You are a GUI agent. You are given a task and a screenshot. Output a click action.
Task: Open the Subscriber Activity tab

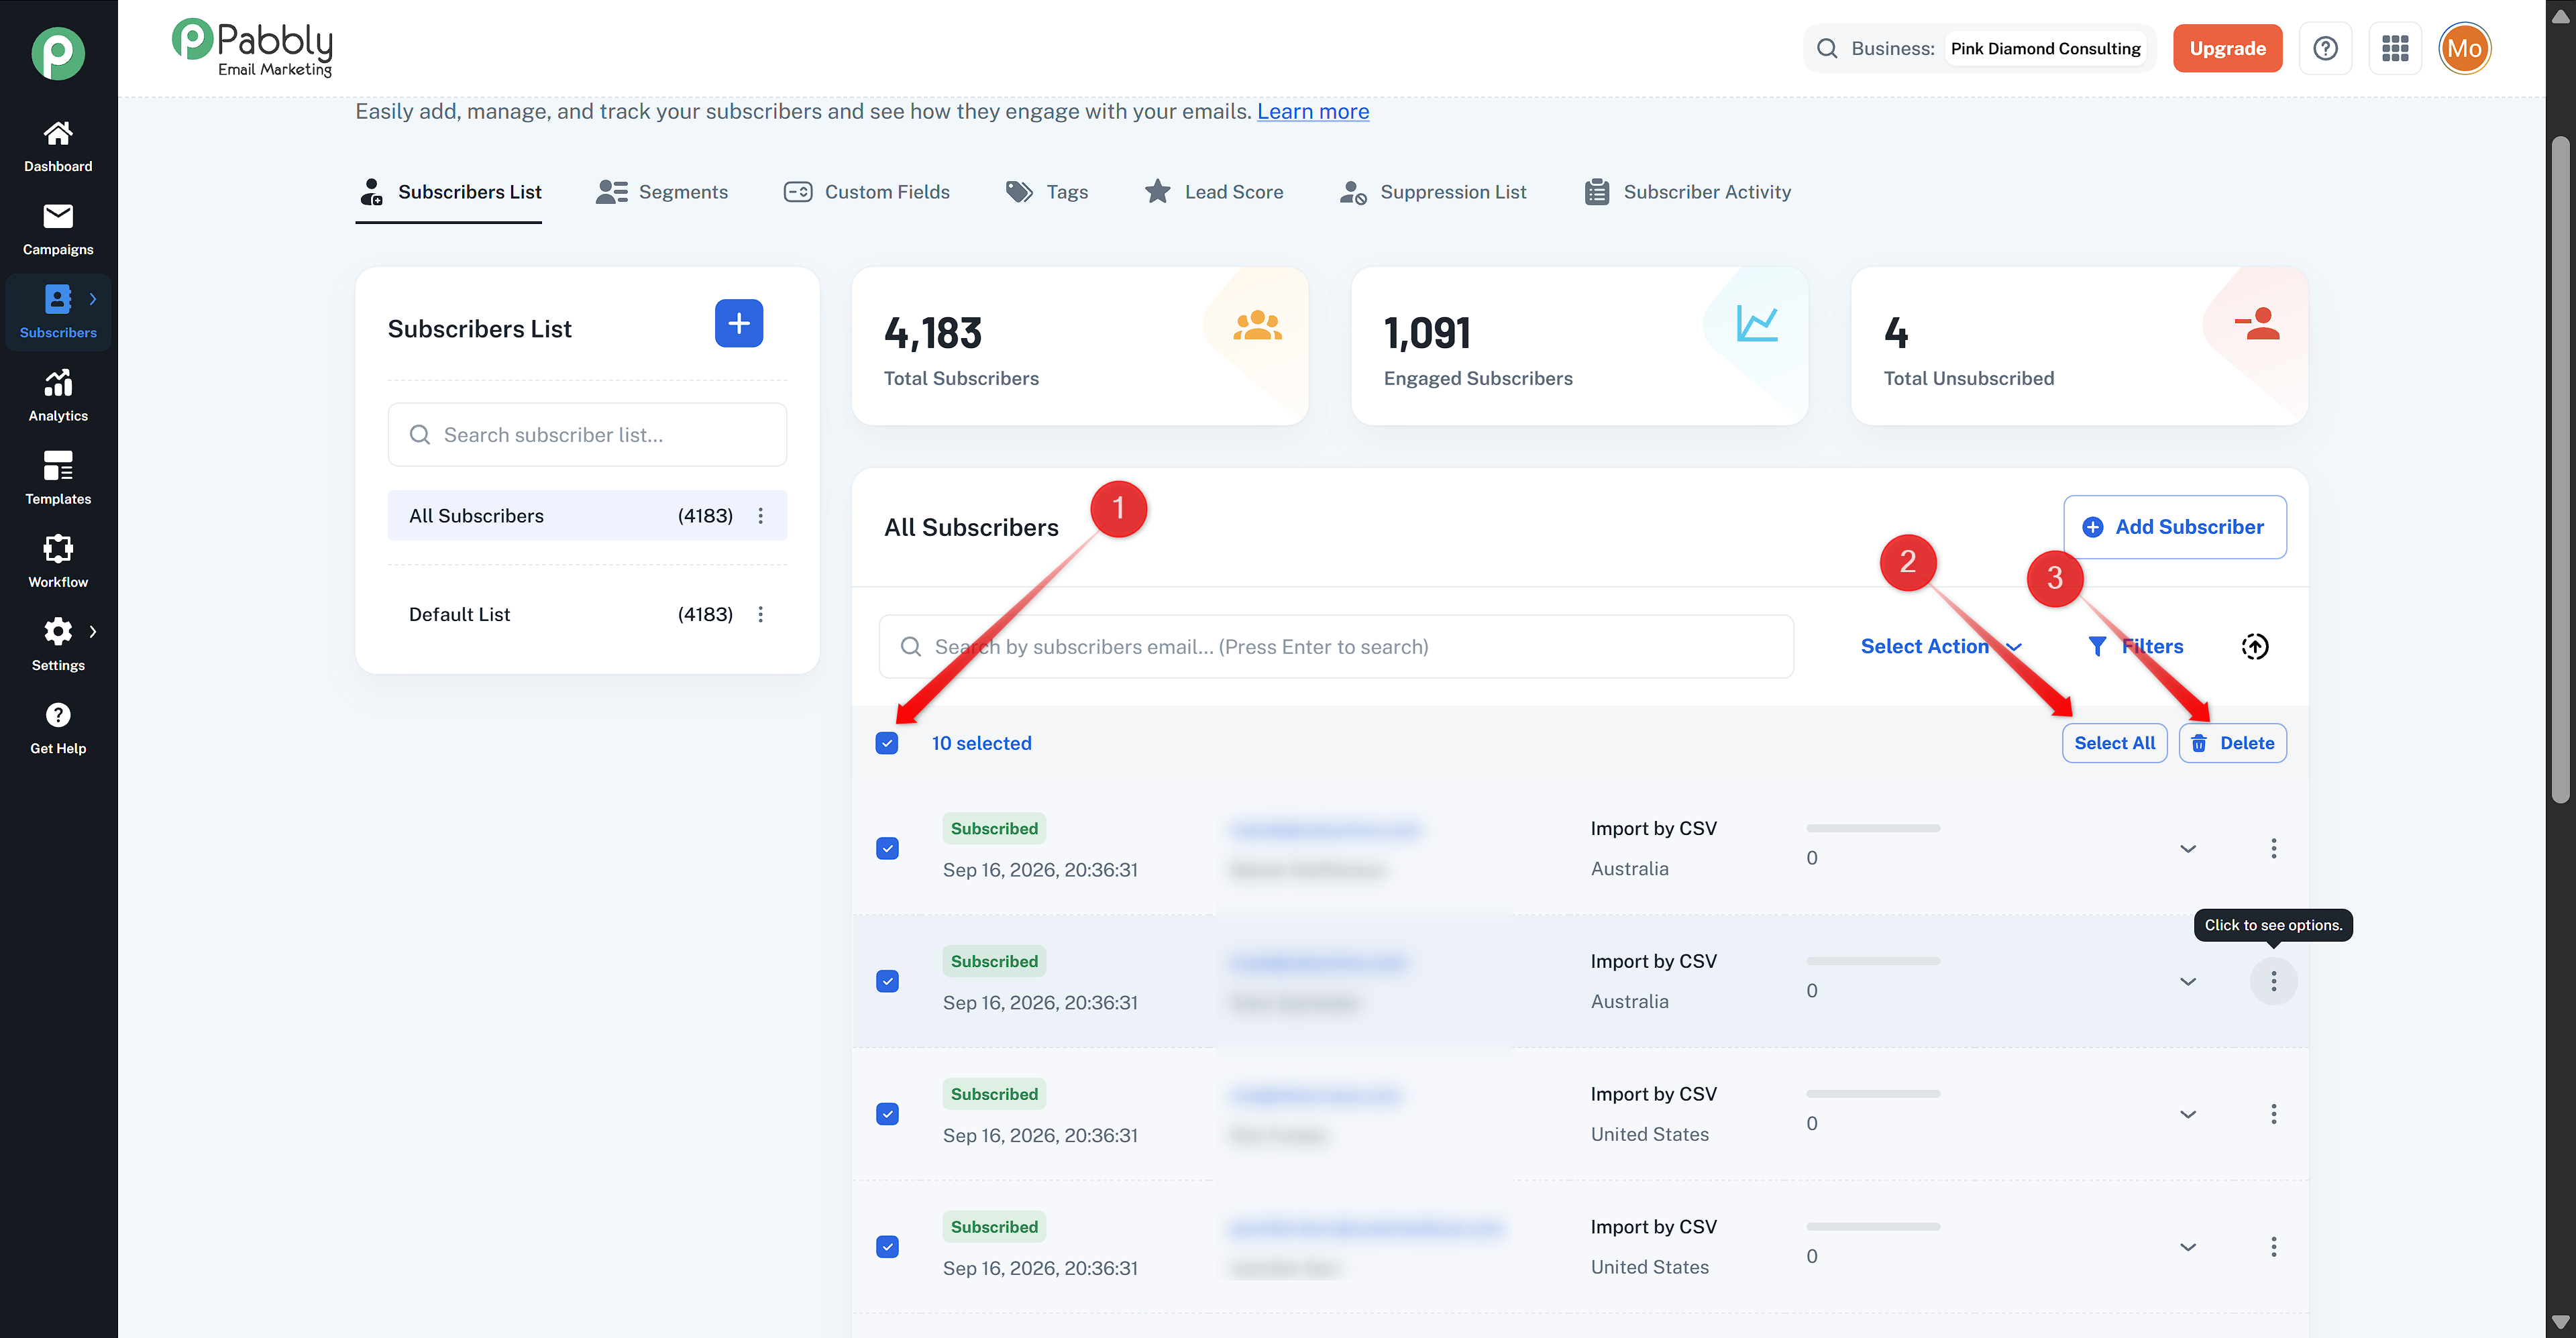point(1688,192)
